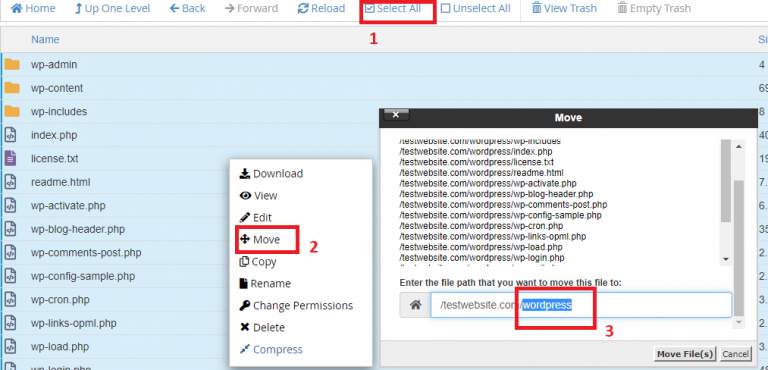
Task: Select the wp-admin row name
Action: pos(54,65)
